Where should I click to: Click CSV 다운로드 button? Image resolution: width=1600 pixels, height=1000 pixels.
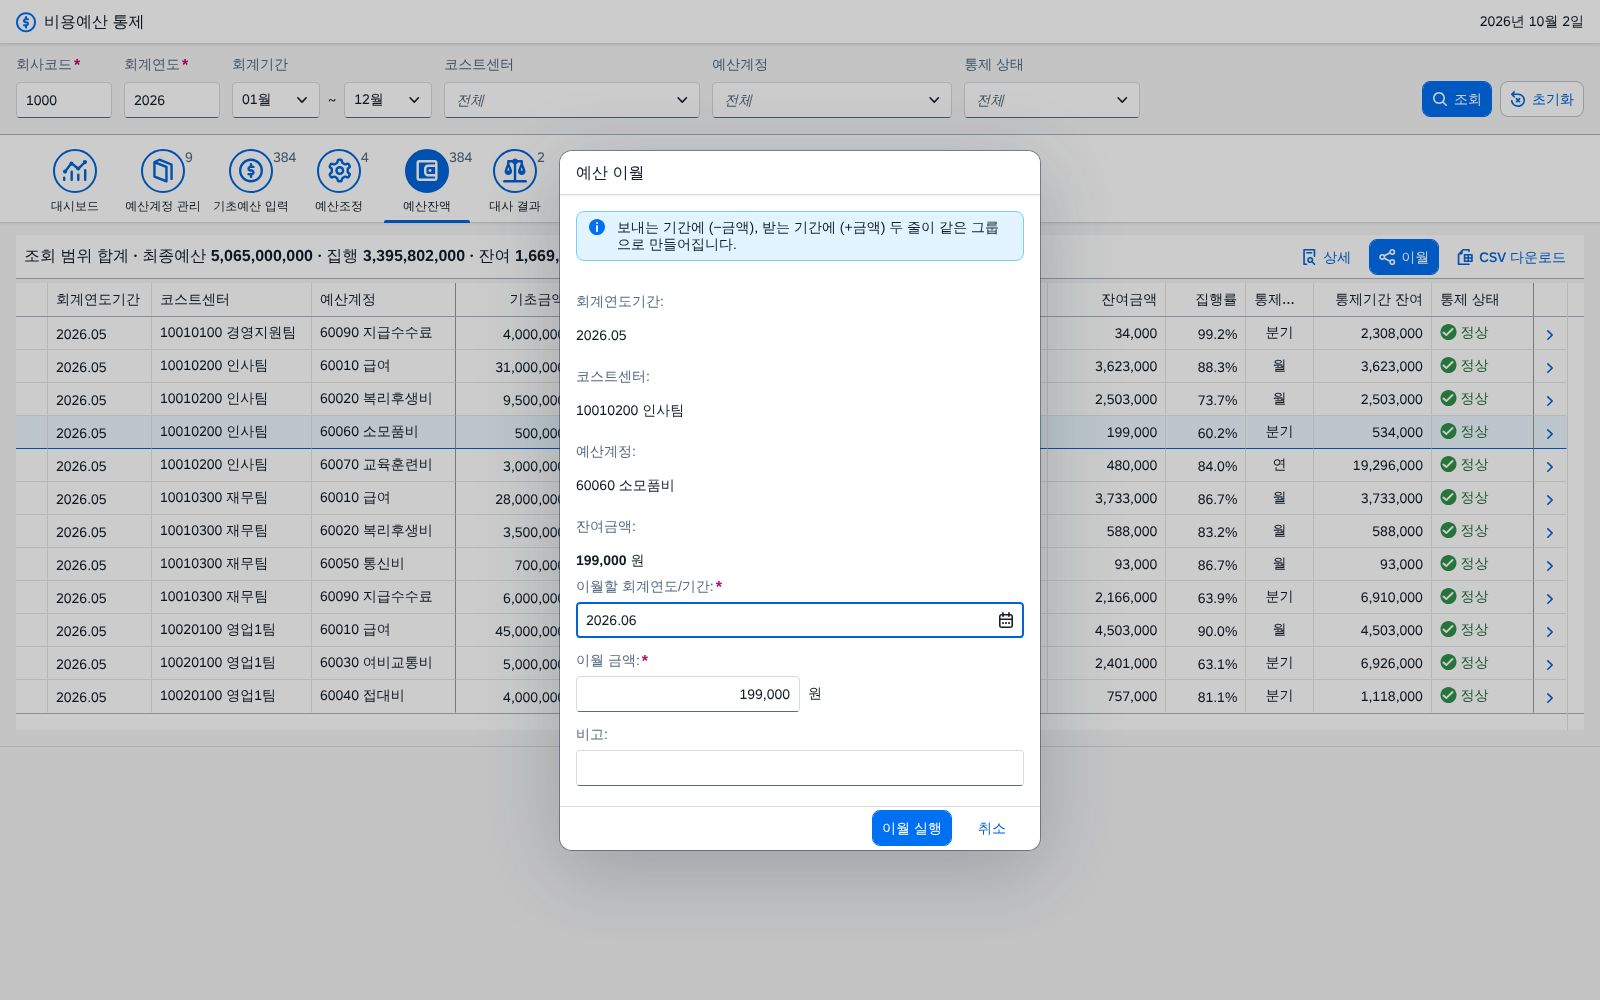pos(1511,257)
